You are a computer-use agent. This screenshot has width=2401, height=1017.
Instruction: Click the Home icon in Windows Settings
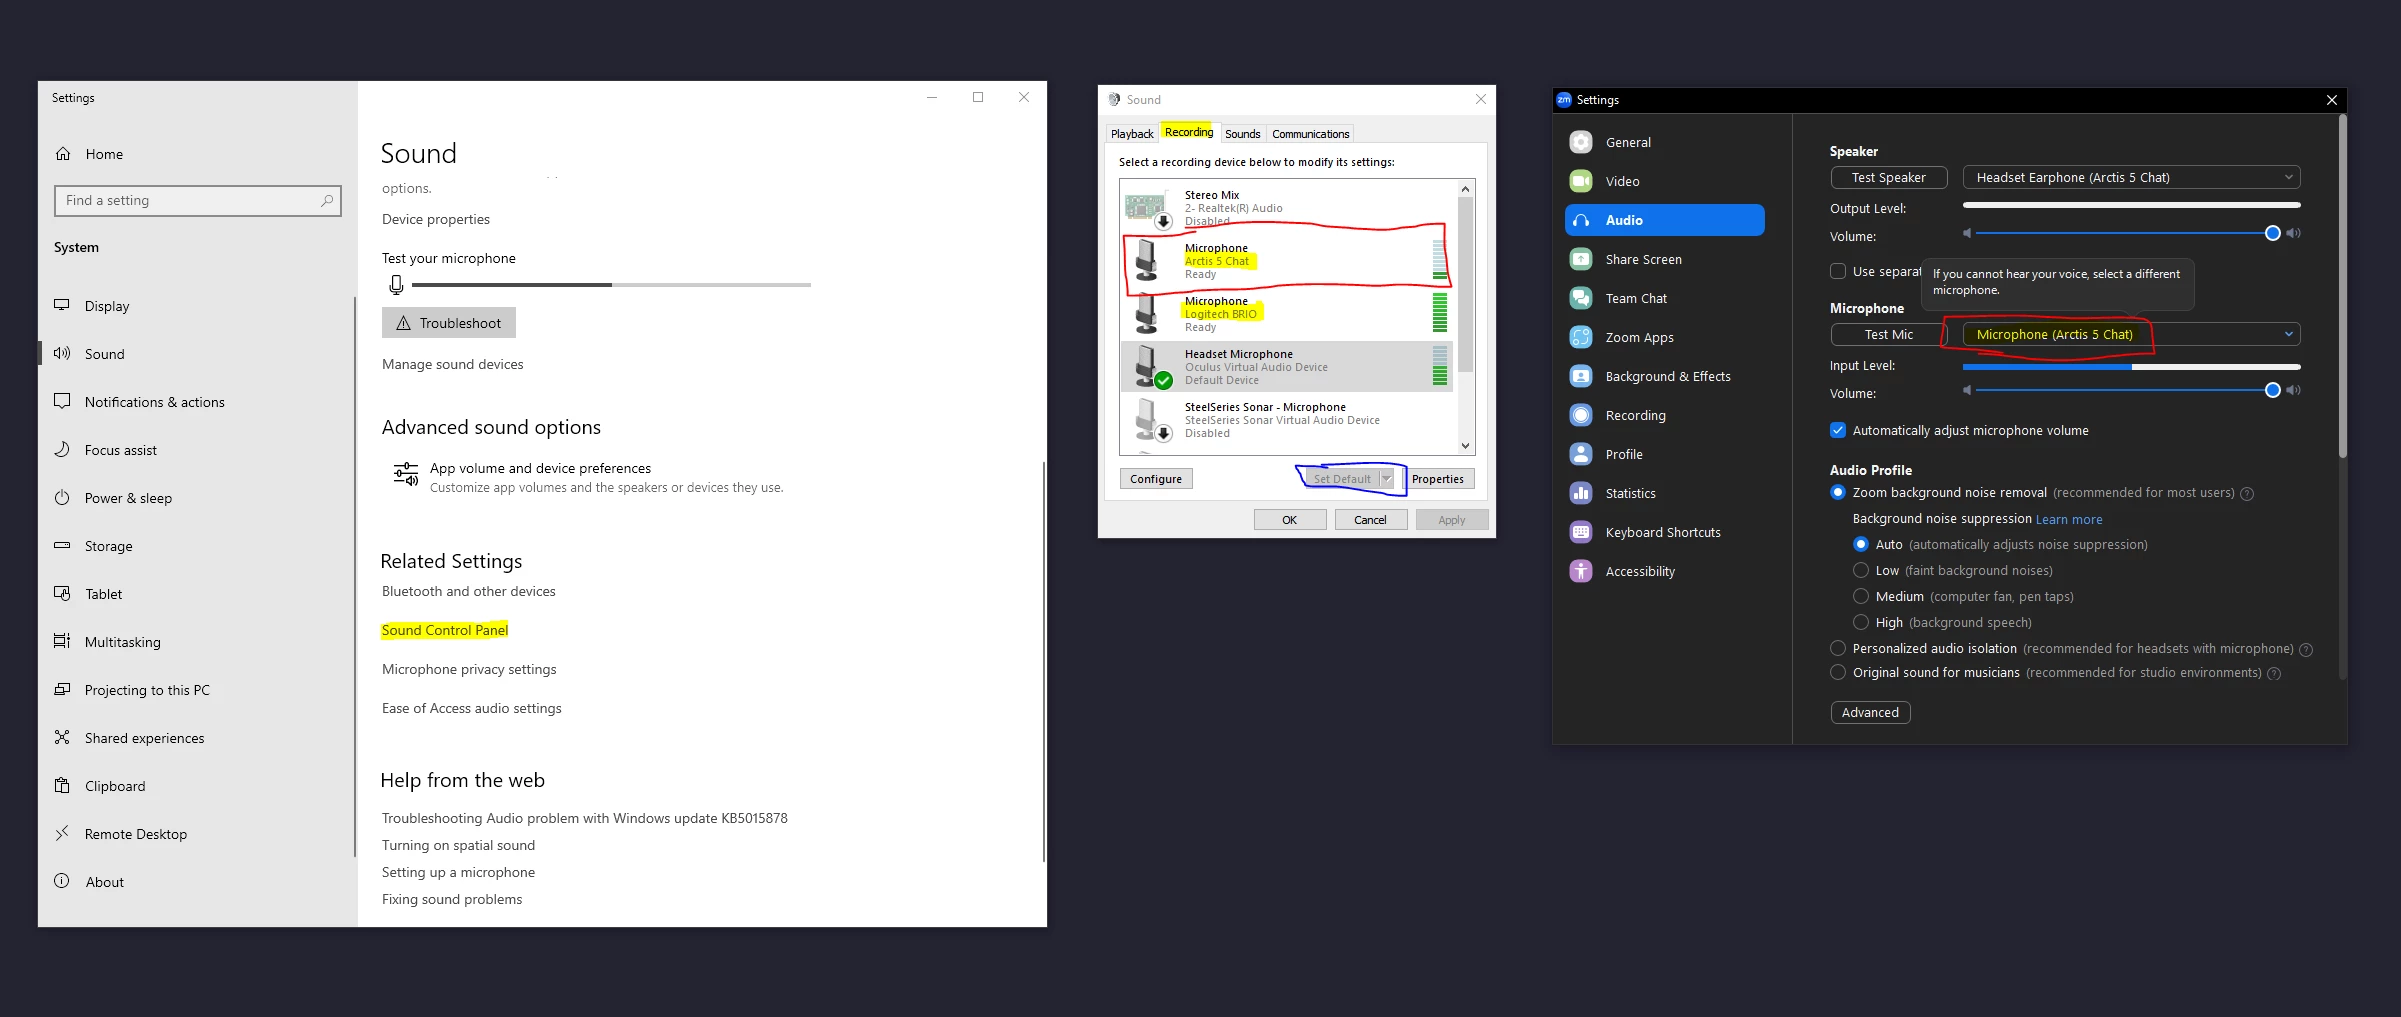pyautogui.click(x=63, y=154)
